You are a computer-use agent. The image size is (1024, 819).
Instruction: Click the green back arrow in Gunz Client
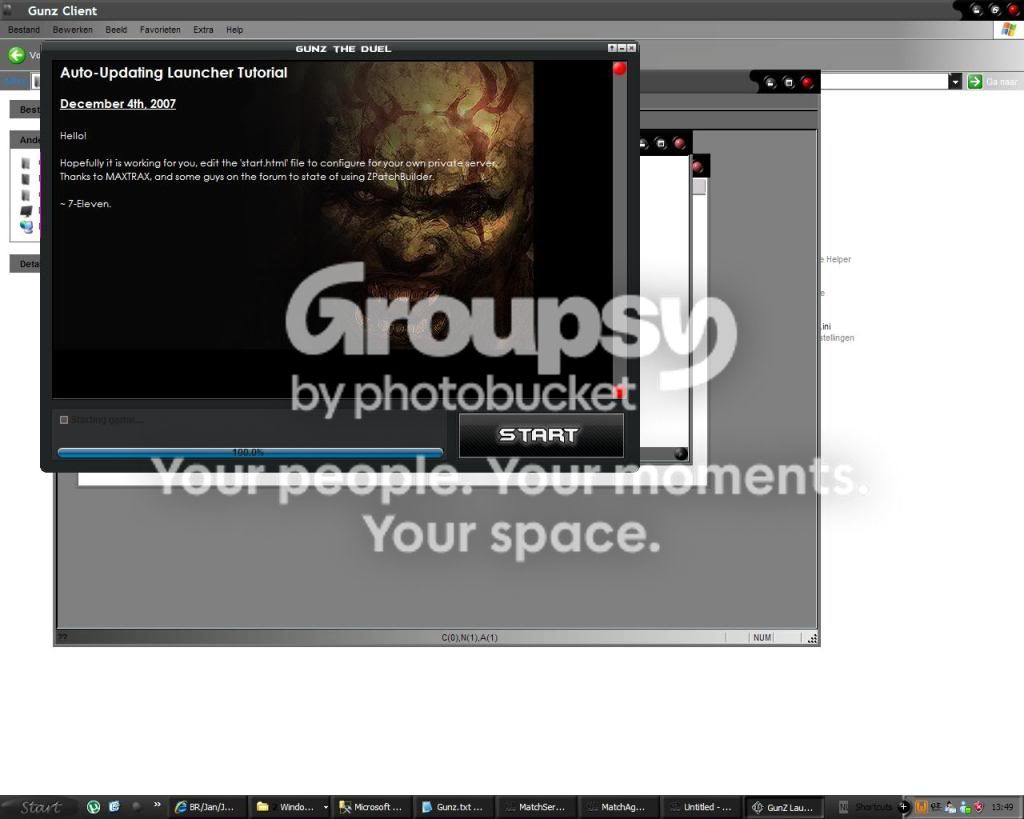tap(17, 56)
